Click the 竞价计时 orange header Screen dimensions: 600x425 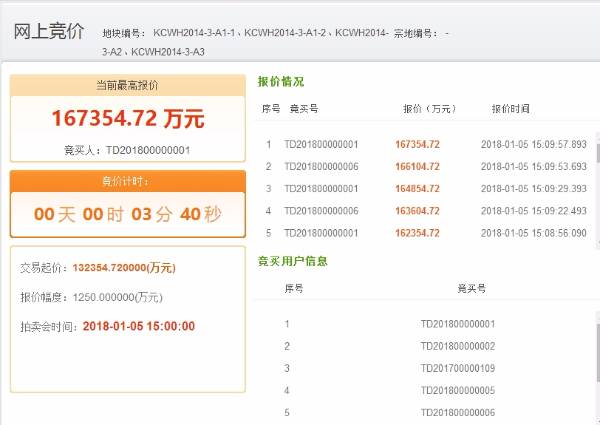click(126, 181)
